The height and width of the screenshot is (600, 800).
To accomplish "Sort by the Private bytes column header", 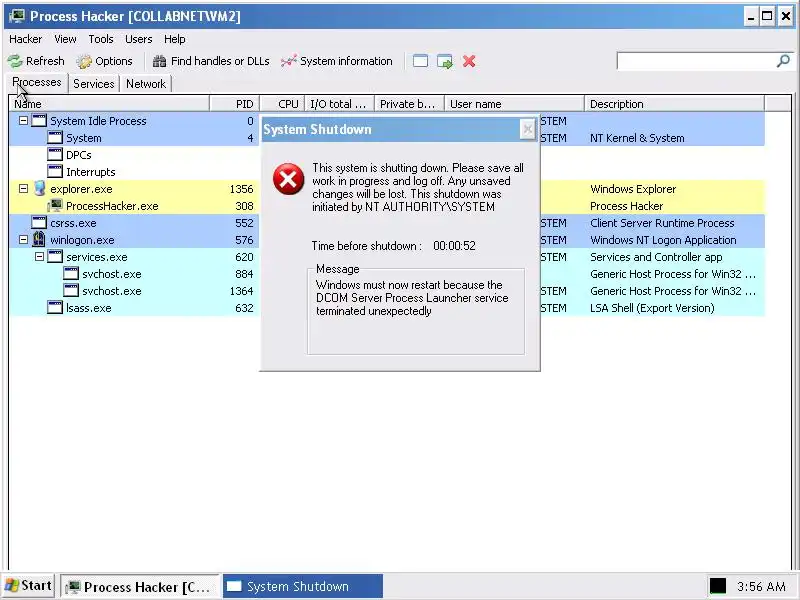I will pyautogui.click(x=409, y=104).
